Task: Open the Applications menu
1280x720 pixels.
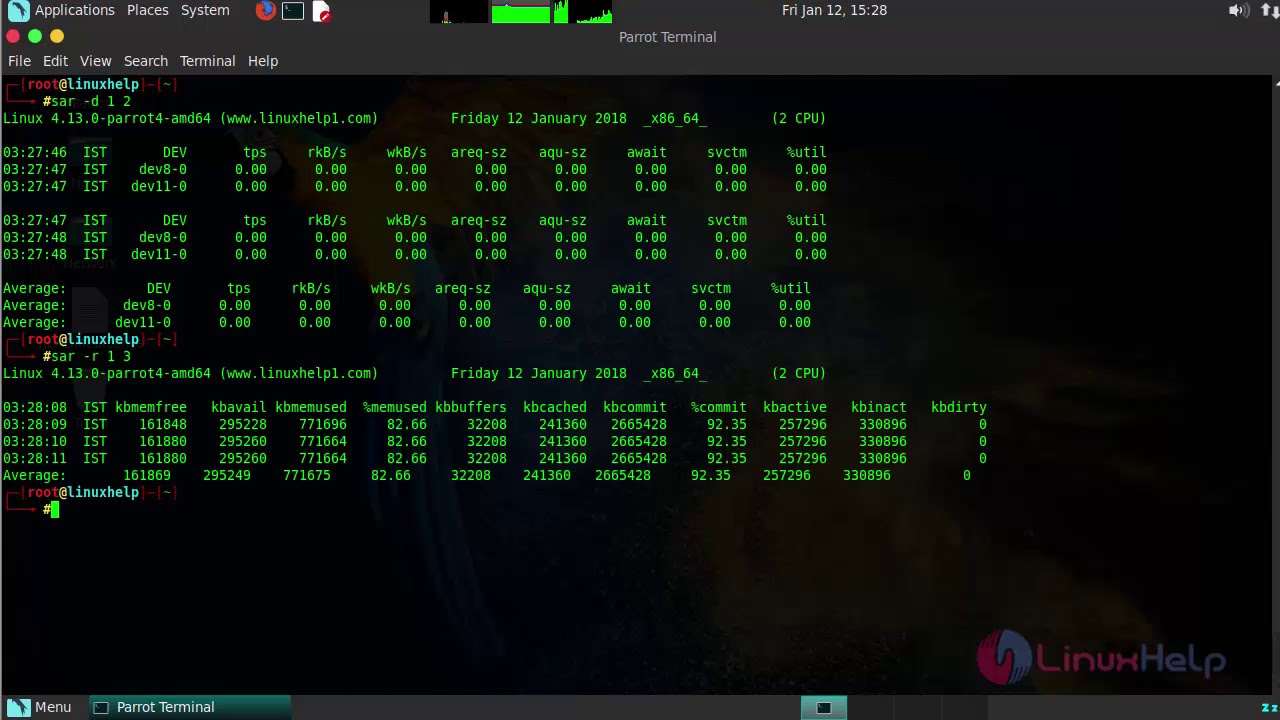Action: (x=75, y=10)
